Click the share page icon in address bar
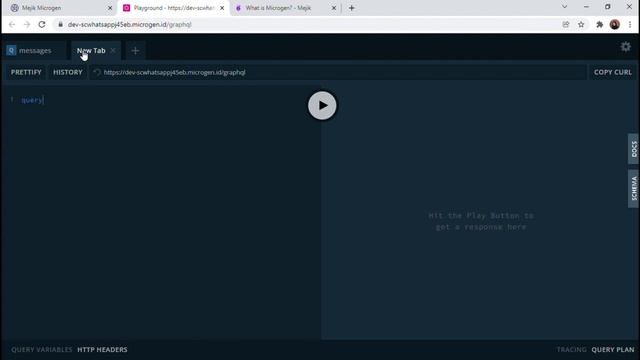 point(566,24)
